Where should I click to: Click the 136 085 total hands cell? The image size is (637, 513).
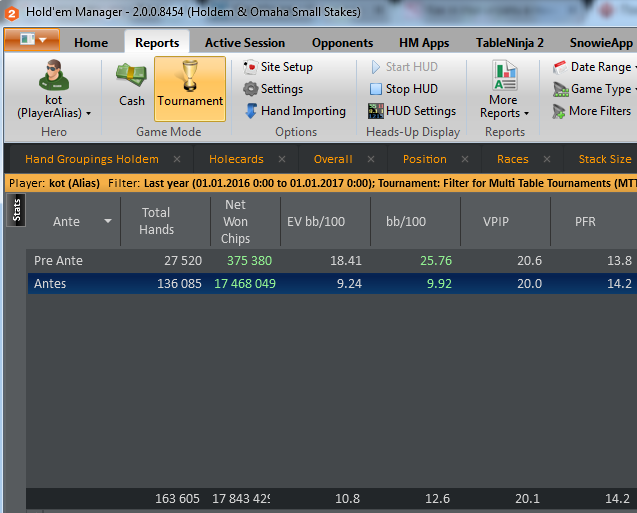[179, 284]
